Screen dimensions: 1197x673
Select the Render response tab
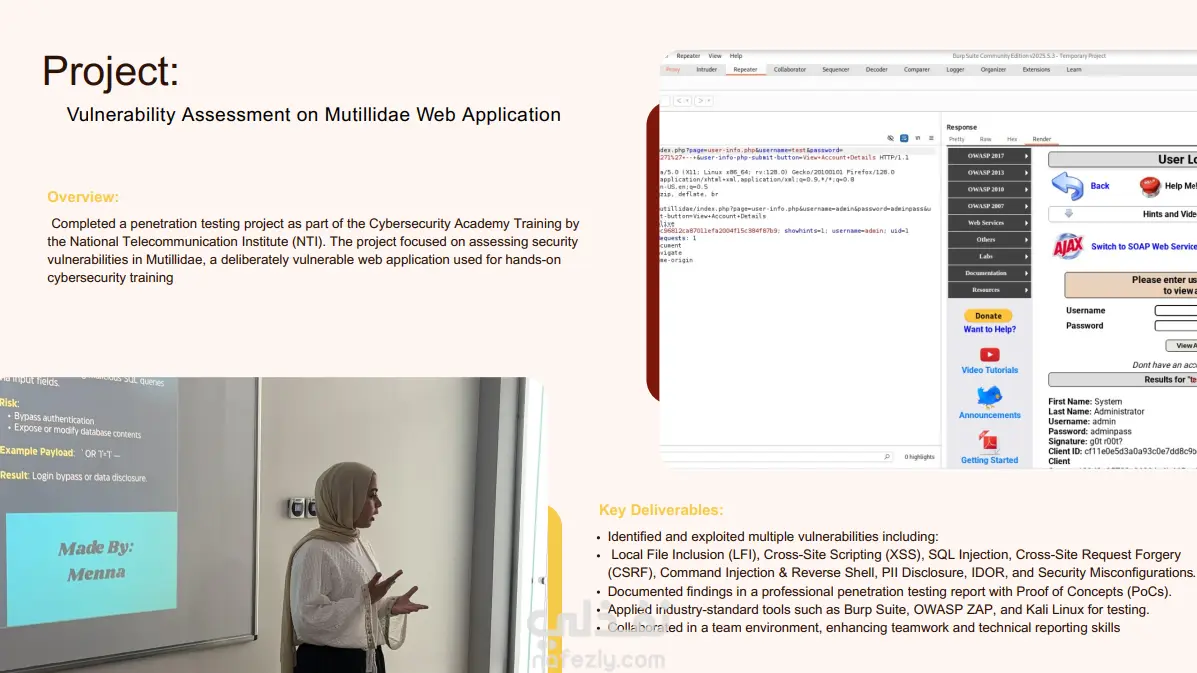coord(1041,140)
